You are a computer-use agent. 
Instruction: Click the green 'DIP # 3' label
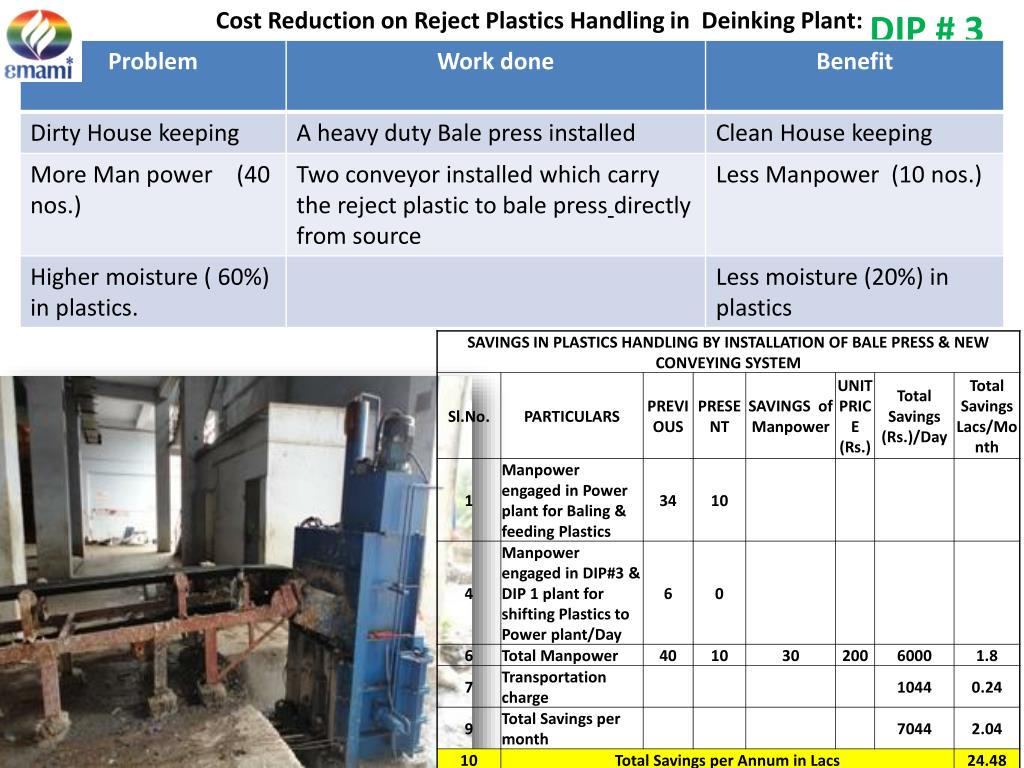926,29
